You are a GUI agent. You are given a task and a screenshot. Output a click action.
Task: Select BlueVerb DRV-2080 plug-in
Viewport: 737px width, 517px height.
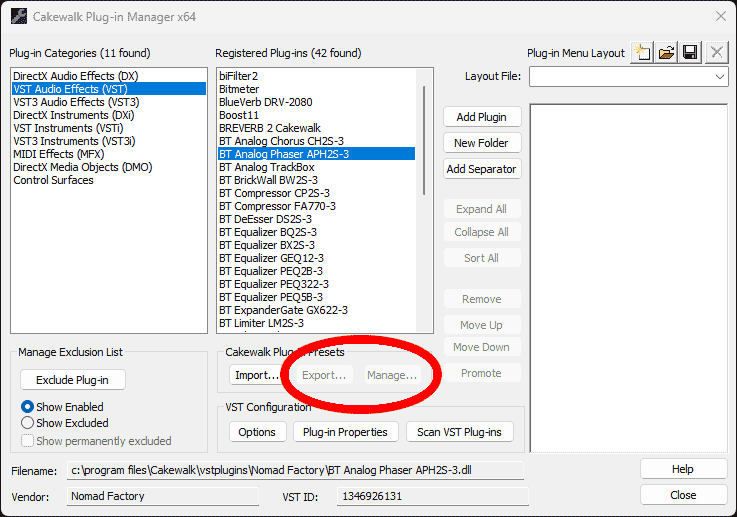(x=265, y=102)
